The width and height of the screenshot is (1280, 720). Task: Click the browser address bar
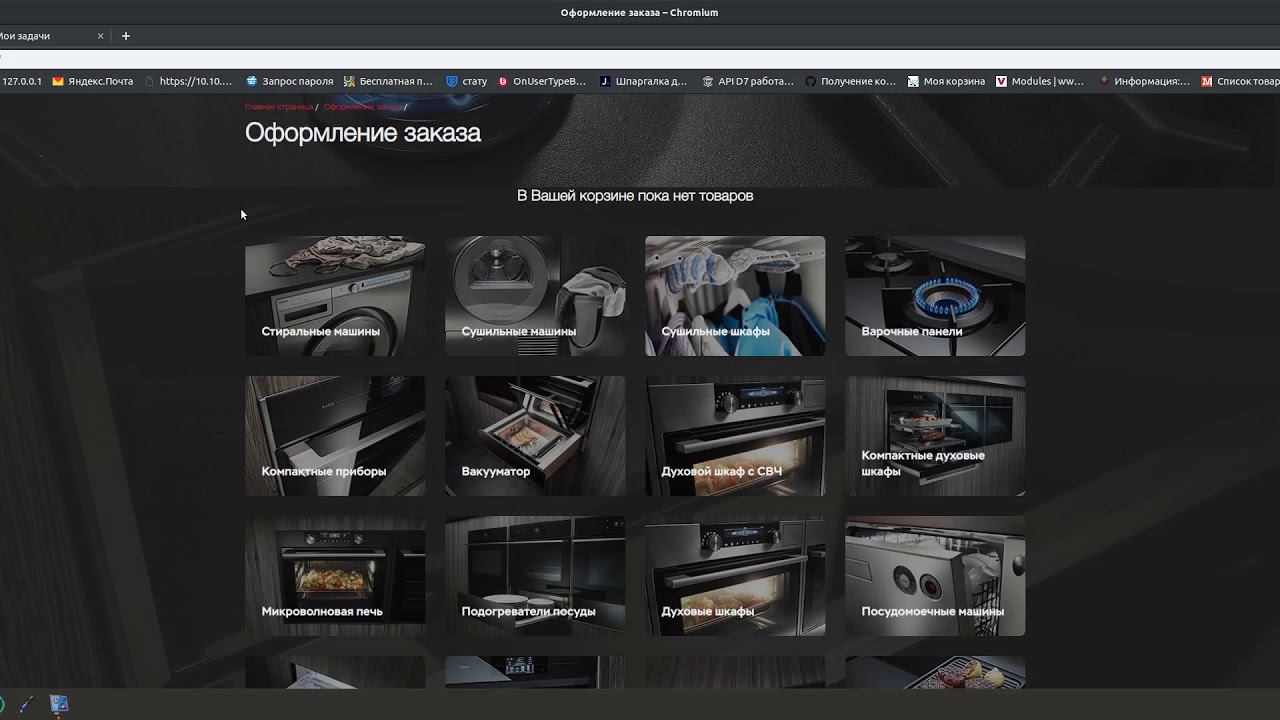[640, 59]
